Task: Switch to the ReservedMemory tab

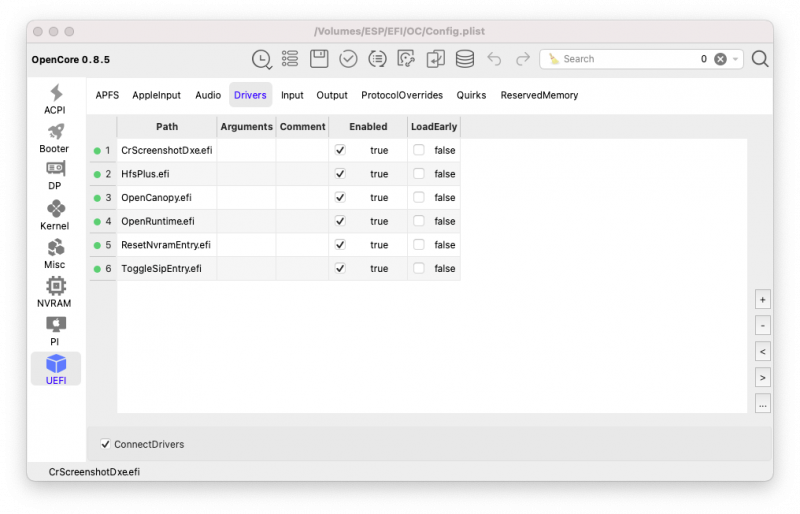Action: click(539, 95)
